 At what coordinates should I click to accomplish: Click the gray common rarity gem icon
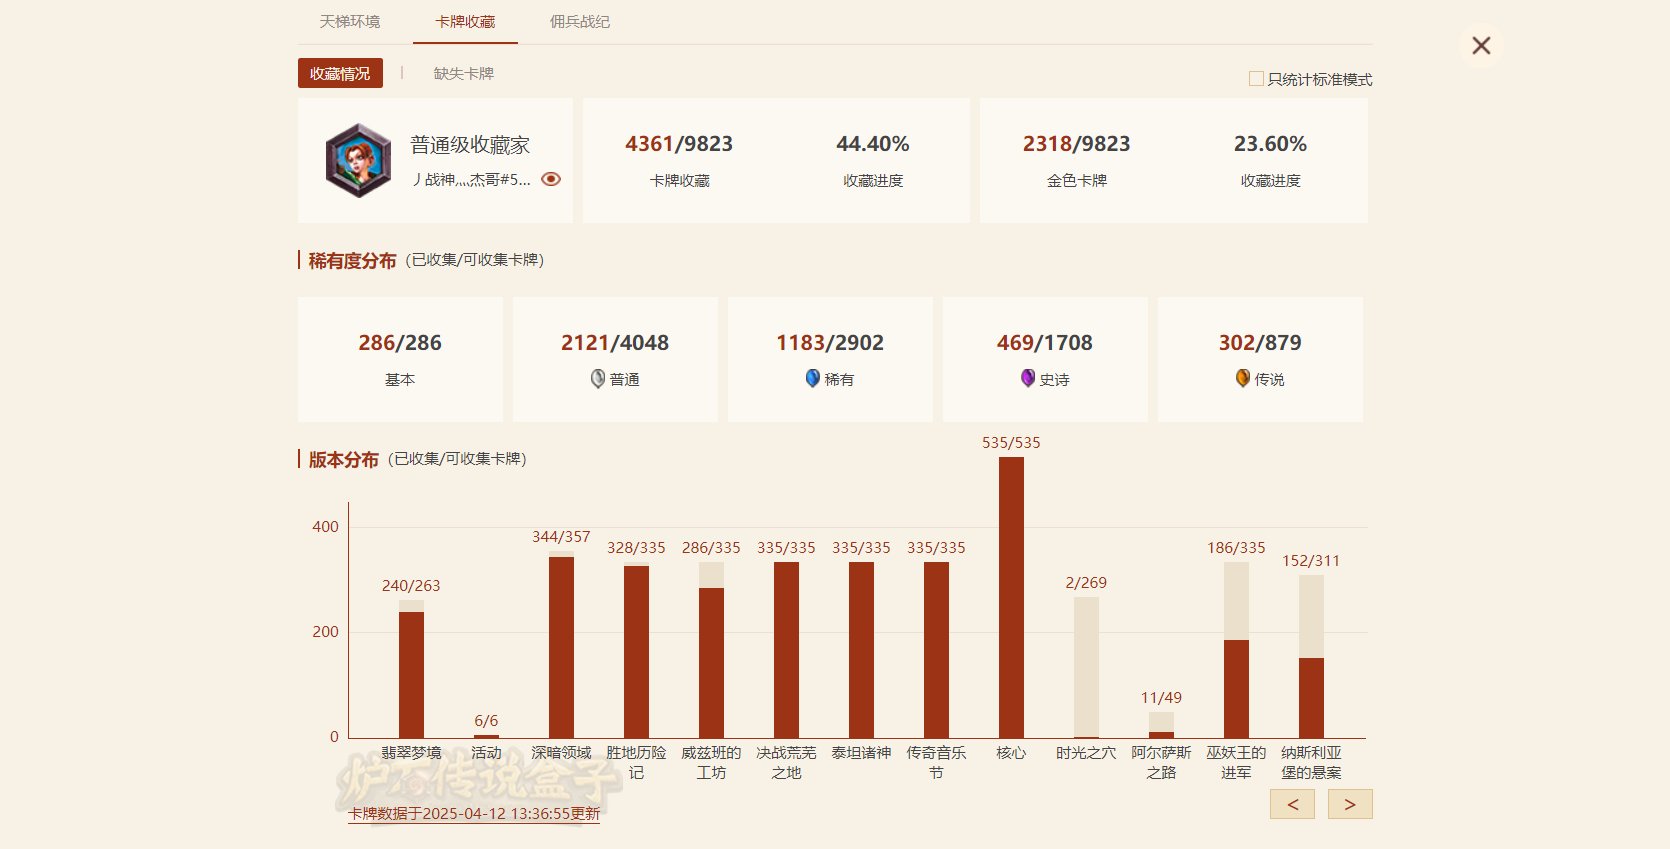[x=598, y=379]
